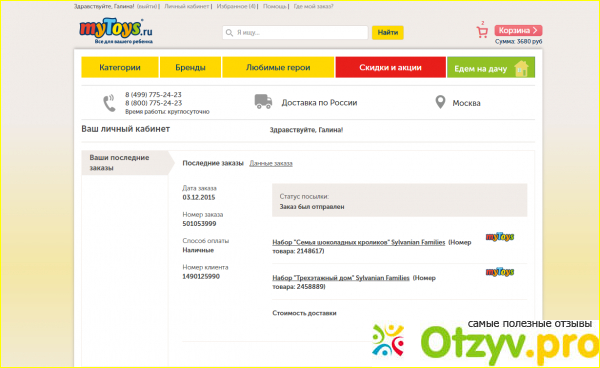Click Время работы: круглосуточно text
Image resolution: width=600 pixels, height=368 pixels.
point(167,112)
